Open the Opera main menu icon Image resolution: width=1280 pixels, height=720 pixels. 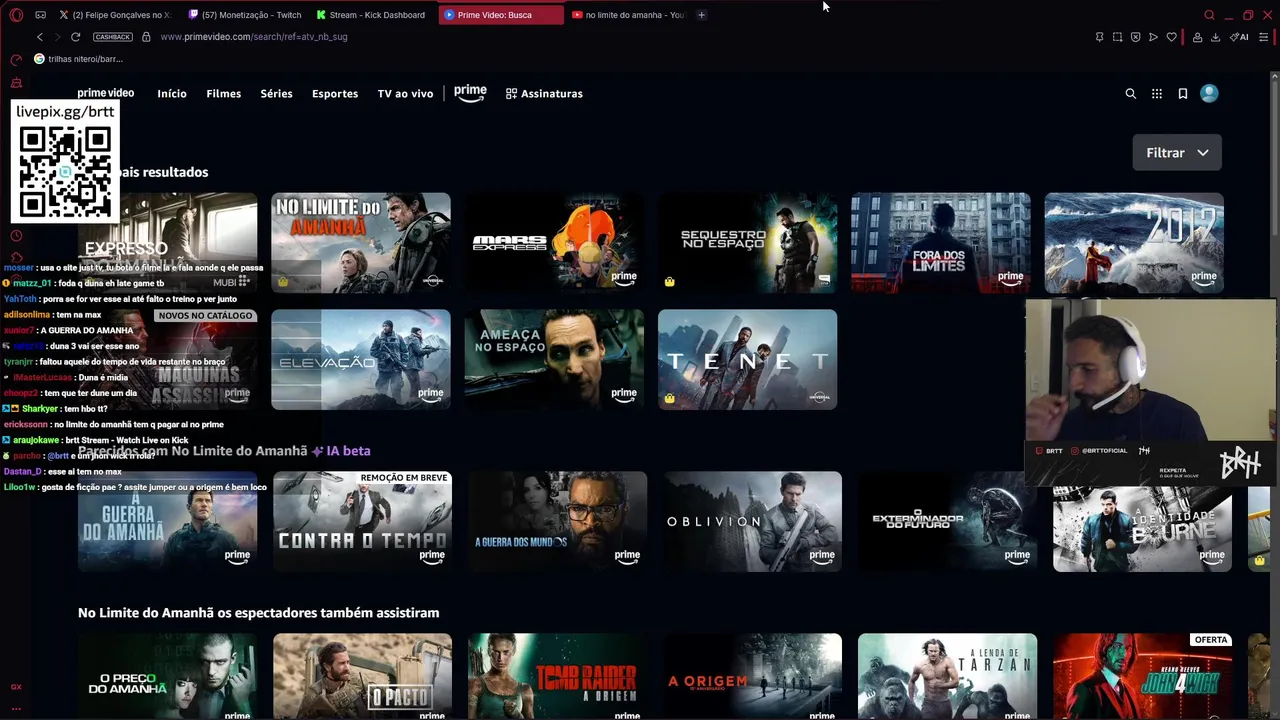pos(16,15)
